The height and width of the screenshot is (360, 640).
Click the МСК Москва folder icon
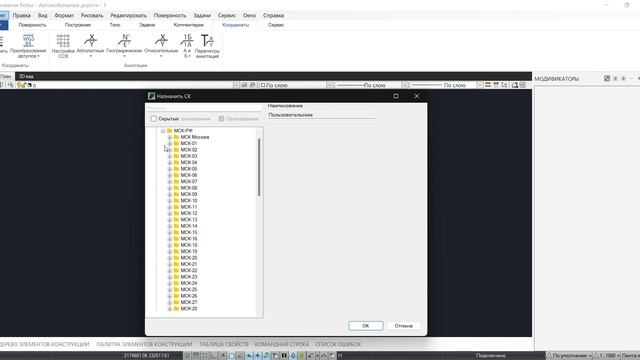tap(176, 137)
